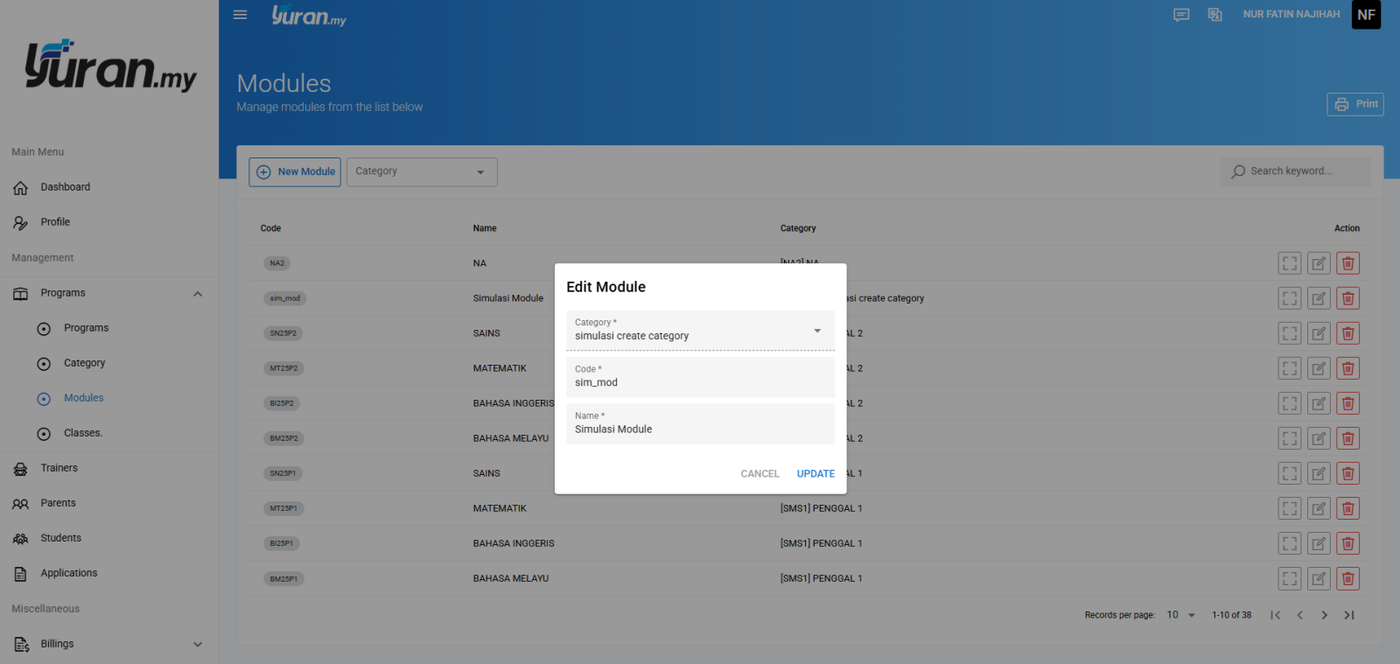Open Trainers menu item
The width and height of the screenshot is (1400, 664).
(59, 468)
